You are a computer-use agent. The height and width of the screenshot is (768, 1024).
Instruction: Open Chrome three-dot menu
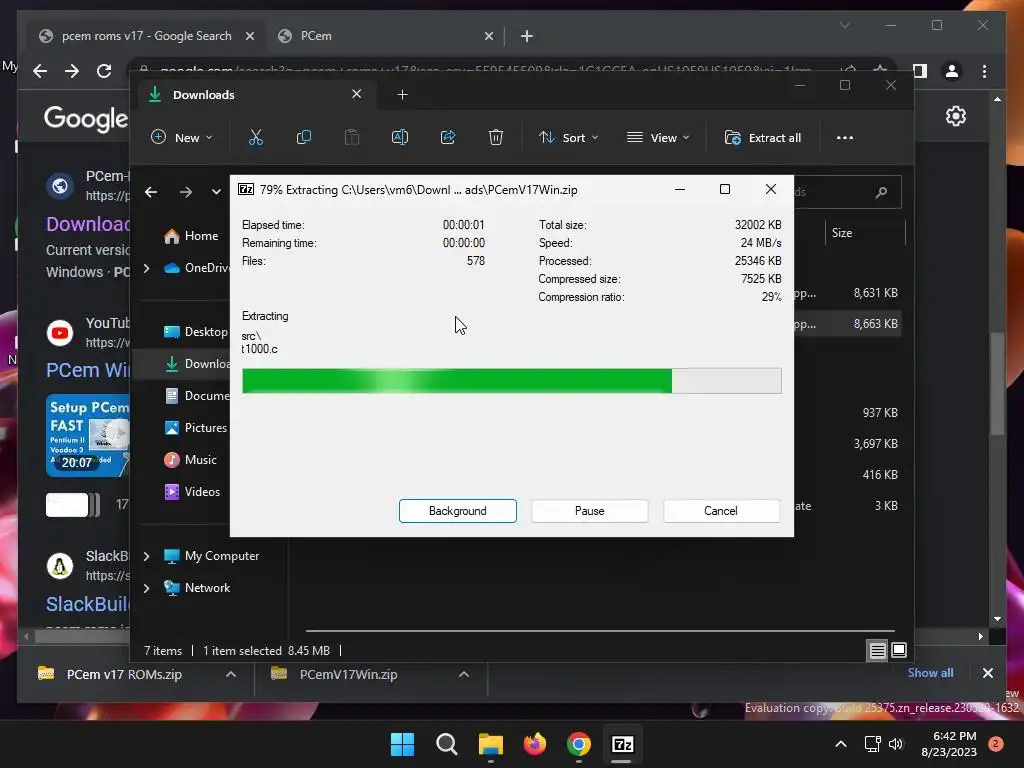tap(984, 71)
